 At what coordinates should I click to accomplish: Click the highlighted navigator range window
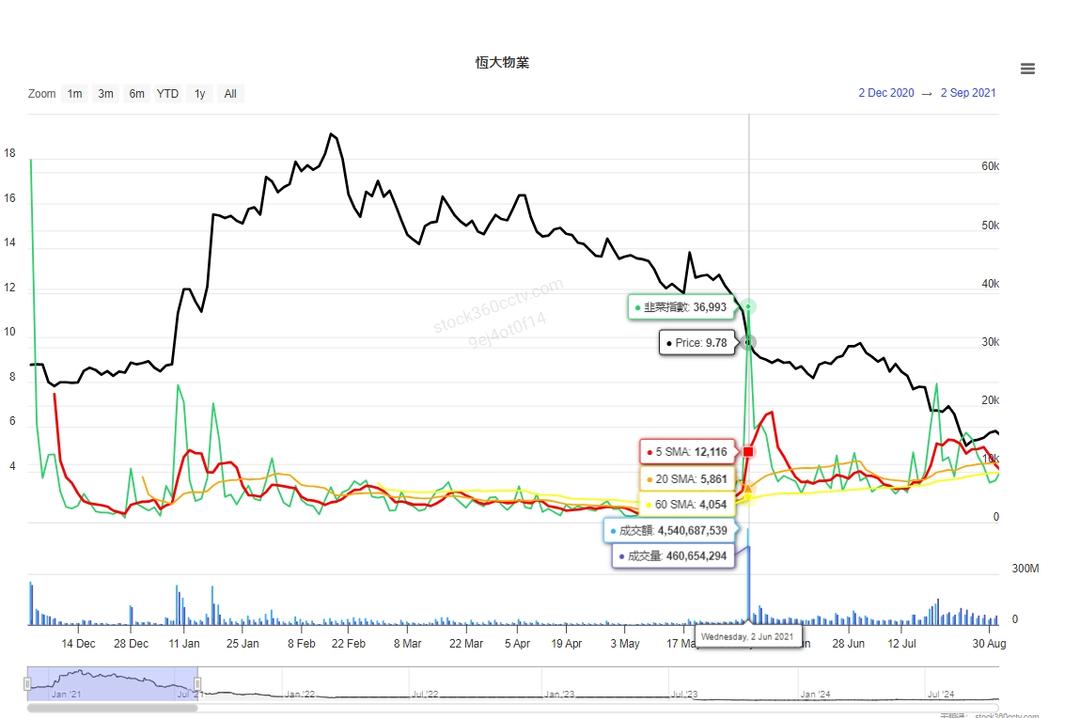coord(112,684)
